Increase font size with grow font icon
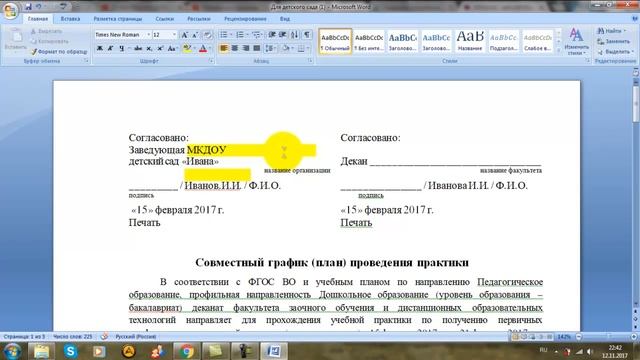Screen dimensions: 640x360 coord(184,35)
